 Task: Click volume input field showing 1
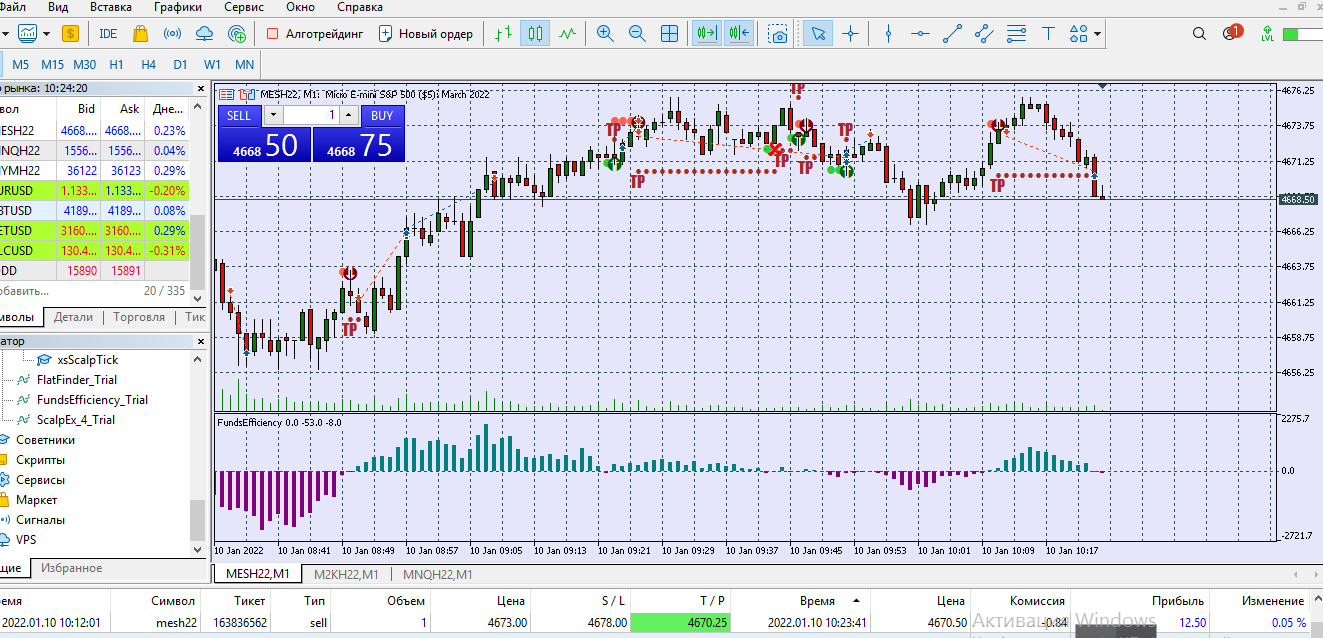coord(312,115)
